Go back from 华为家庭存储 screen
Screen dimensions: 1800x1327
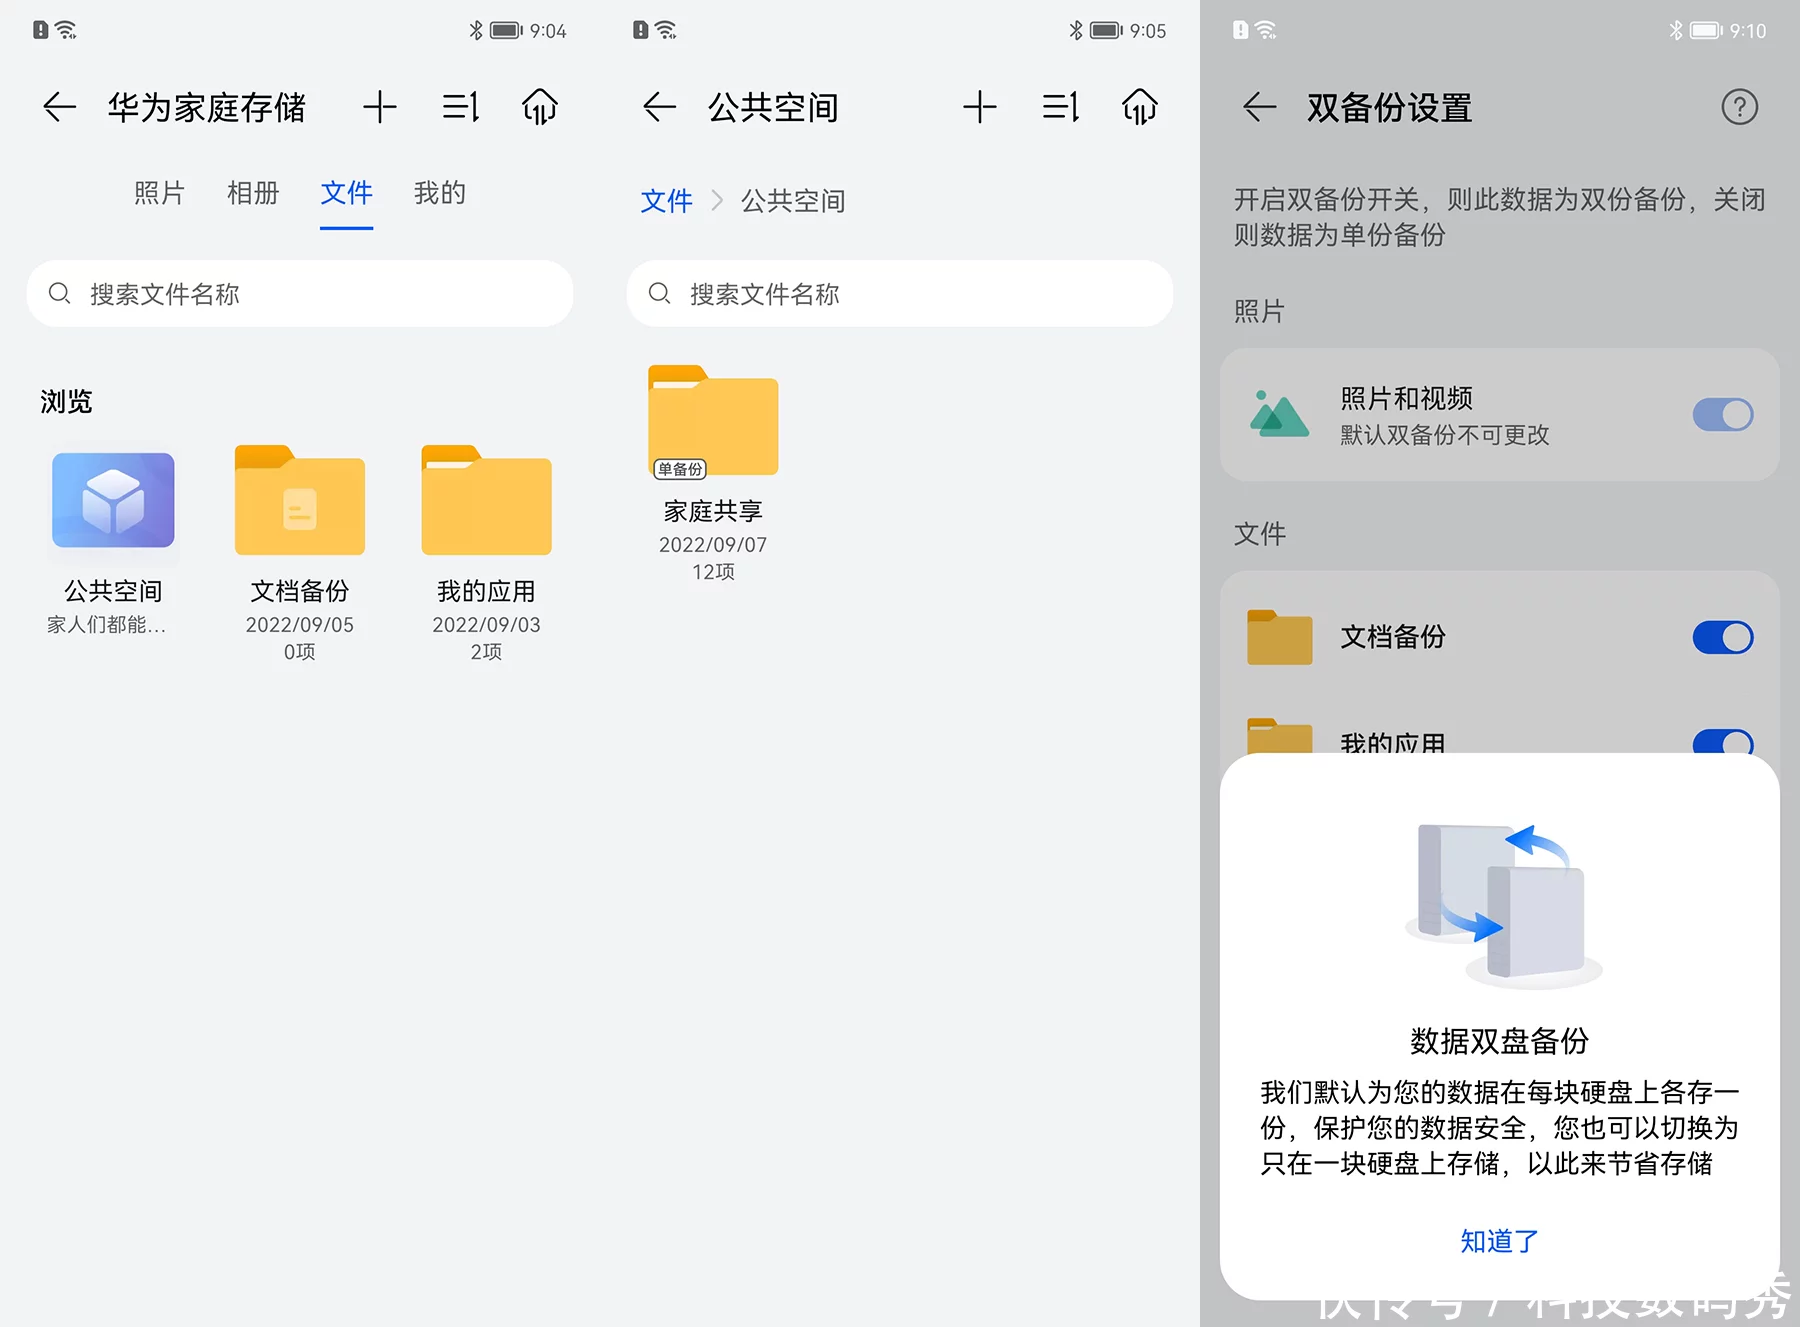click(59, 107)
